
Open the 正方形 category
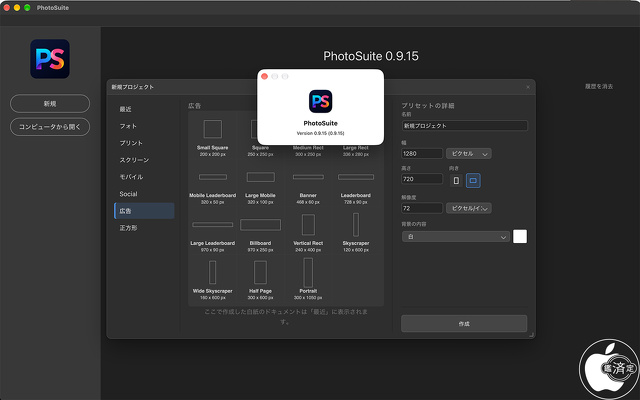(144, 228)
